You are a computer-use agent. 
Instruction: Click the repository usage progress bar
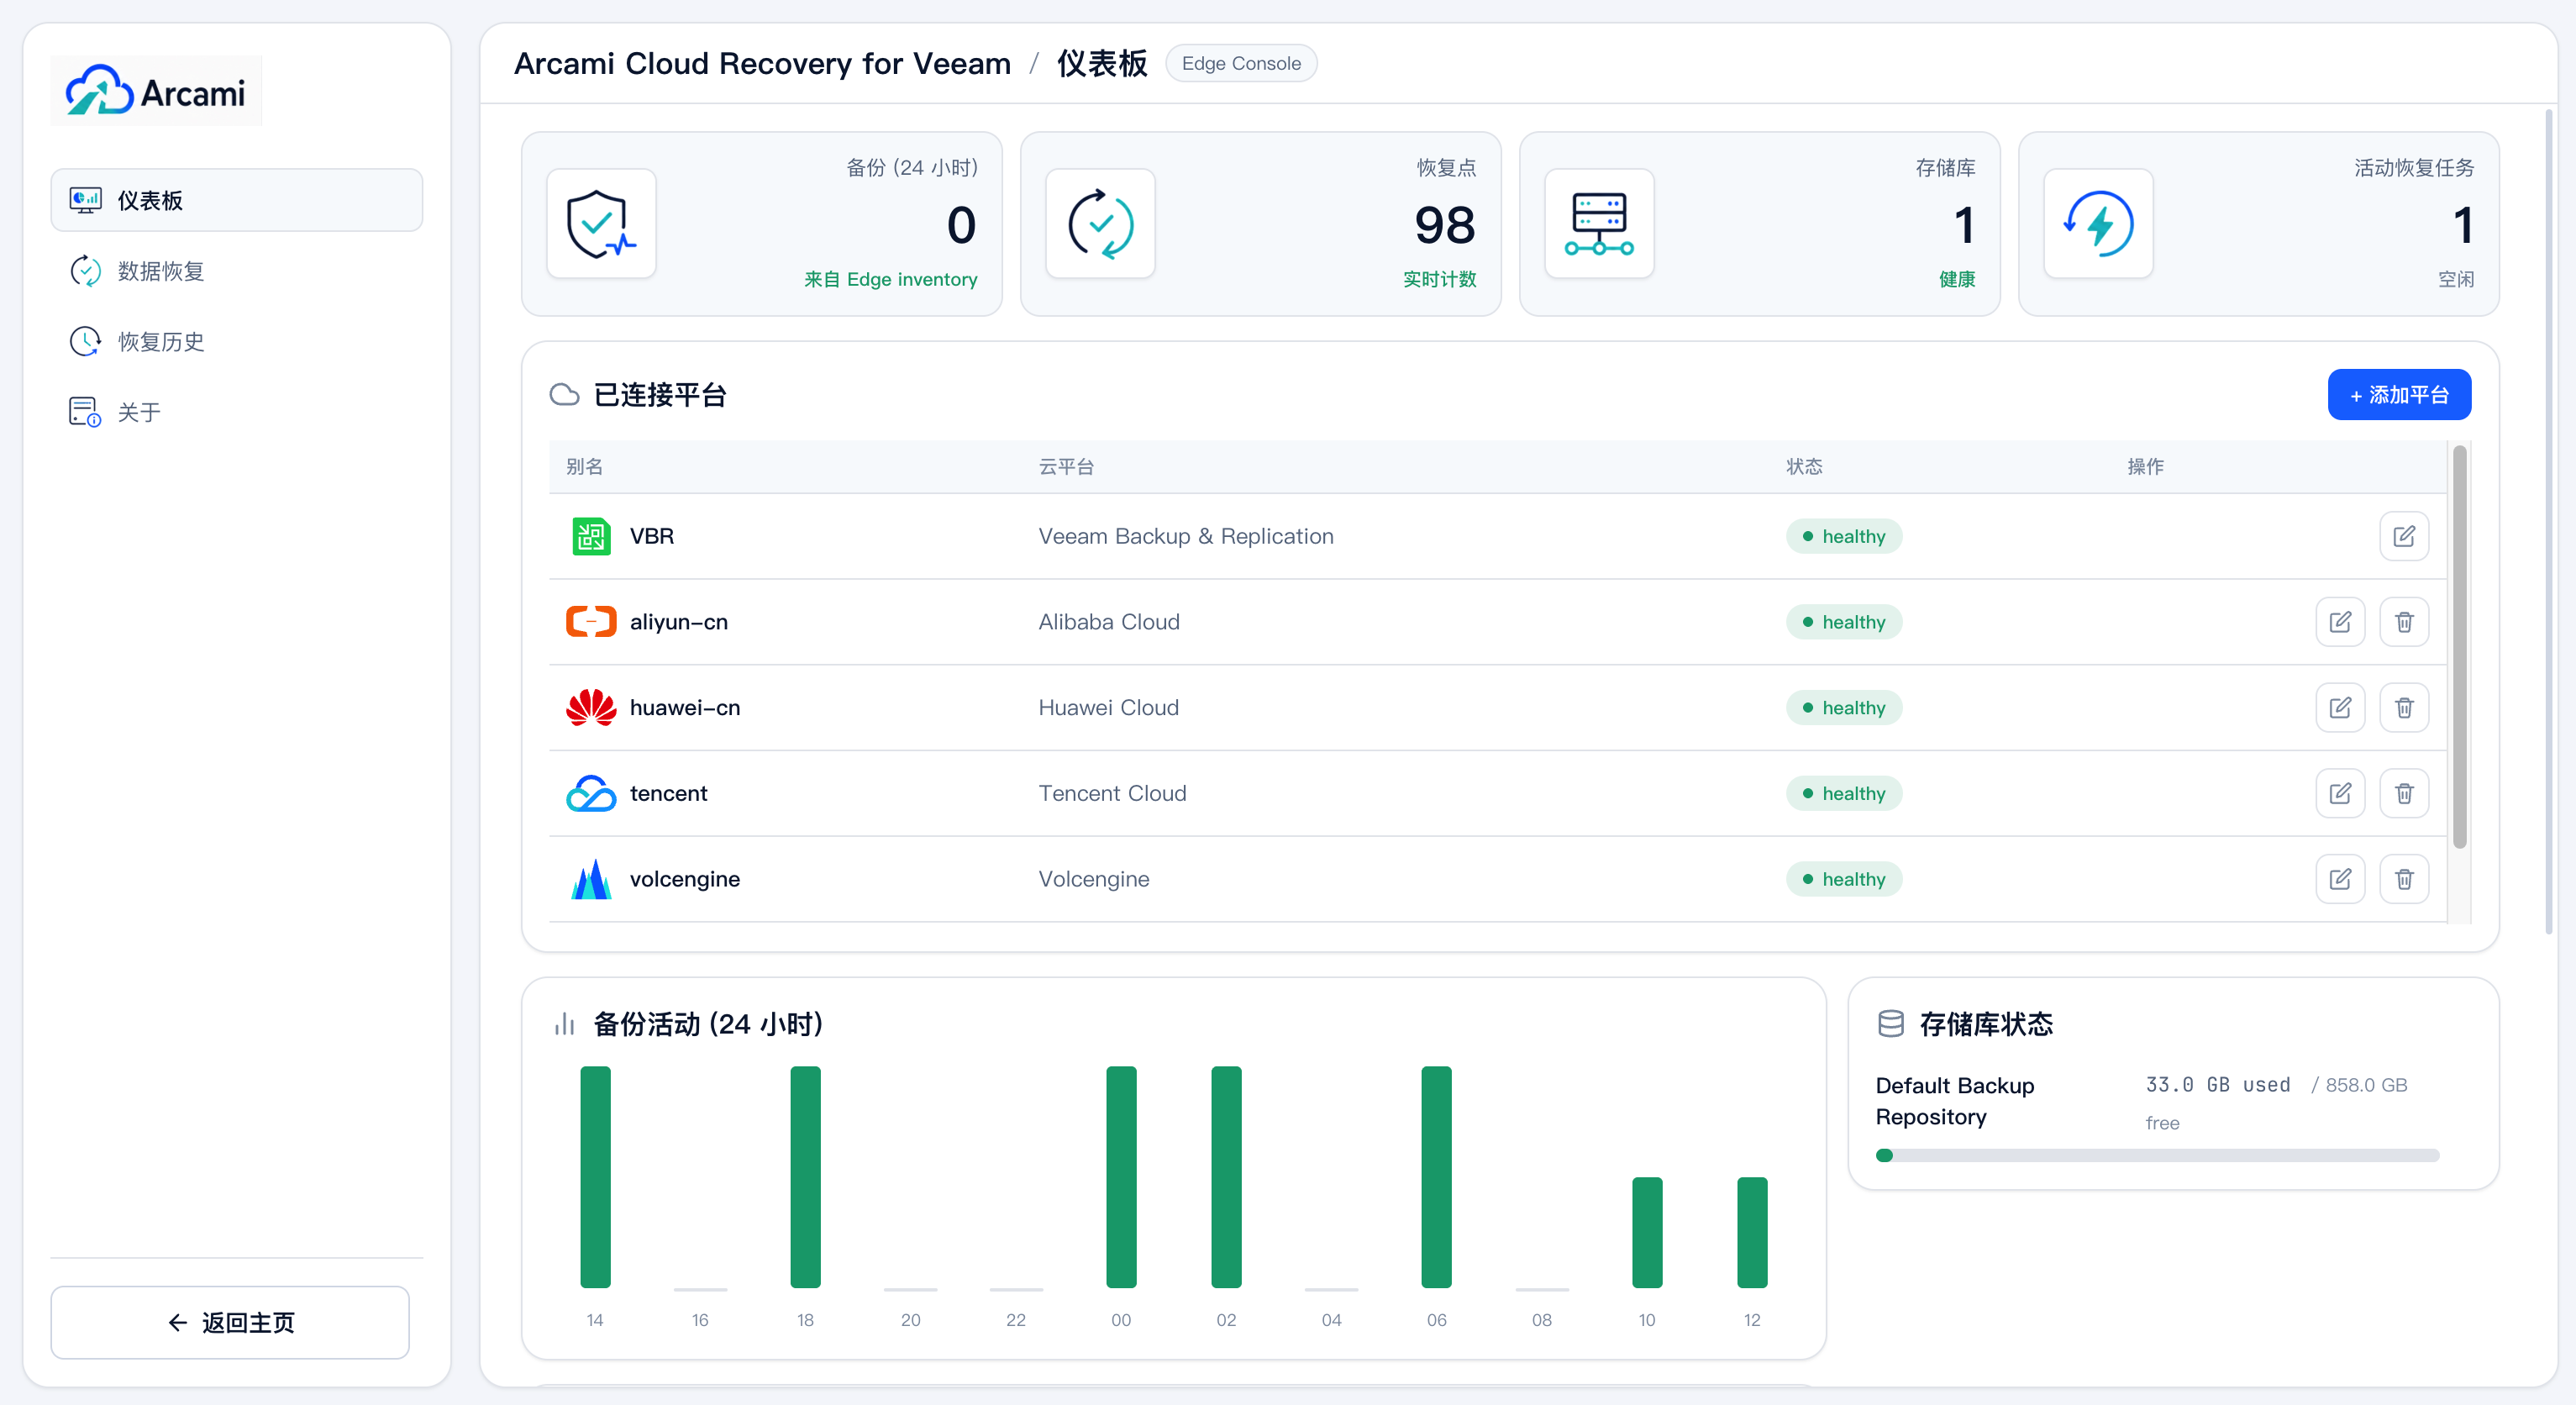2157,1155
